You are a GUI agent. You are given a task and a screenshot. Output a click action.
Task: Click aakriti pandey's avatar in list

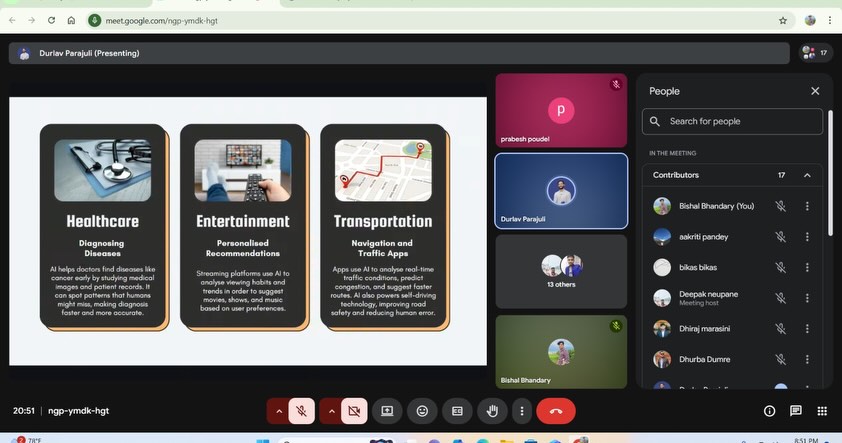(662, 237)
